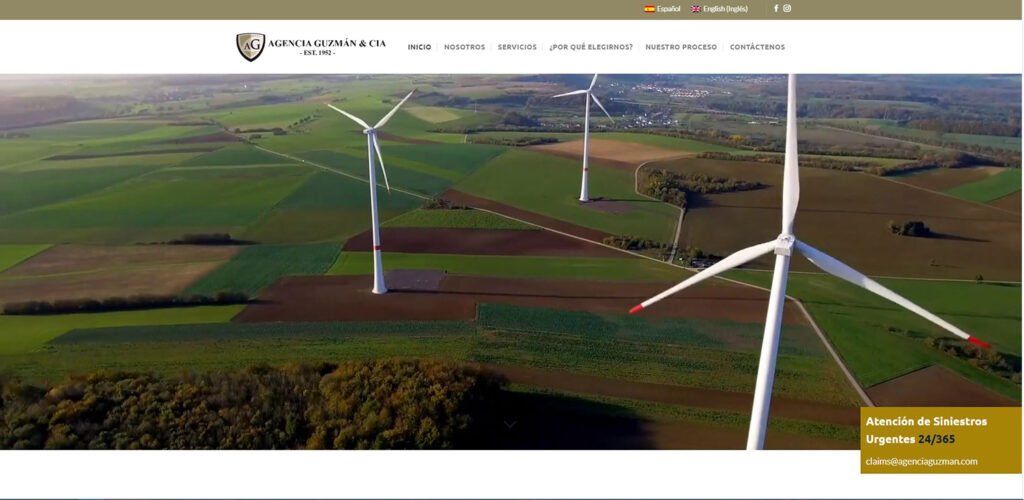
Task: Click the scroll-down chevron on hero
Action: [x=510, y=424]
